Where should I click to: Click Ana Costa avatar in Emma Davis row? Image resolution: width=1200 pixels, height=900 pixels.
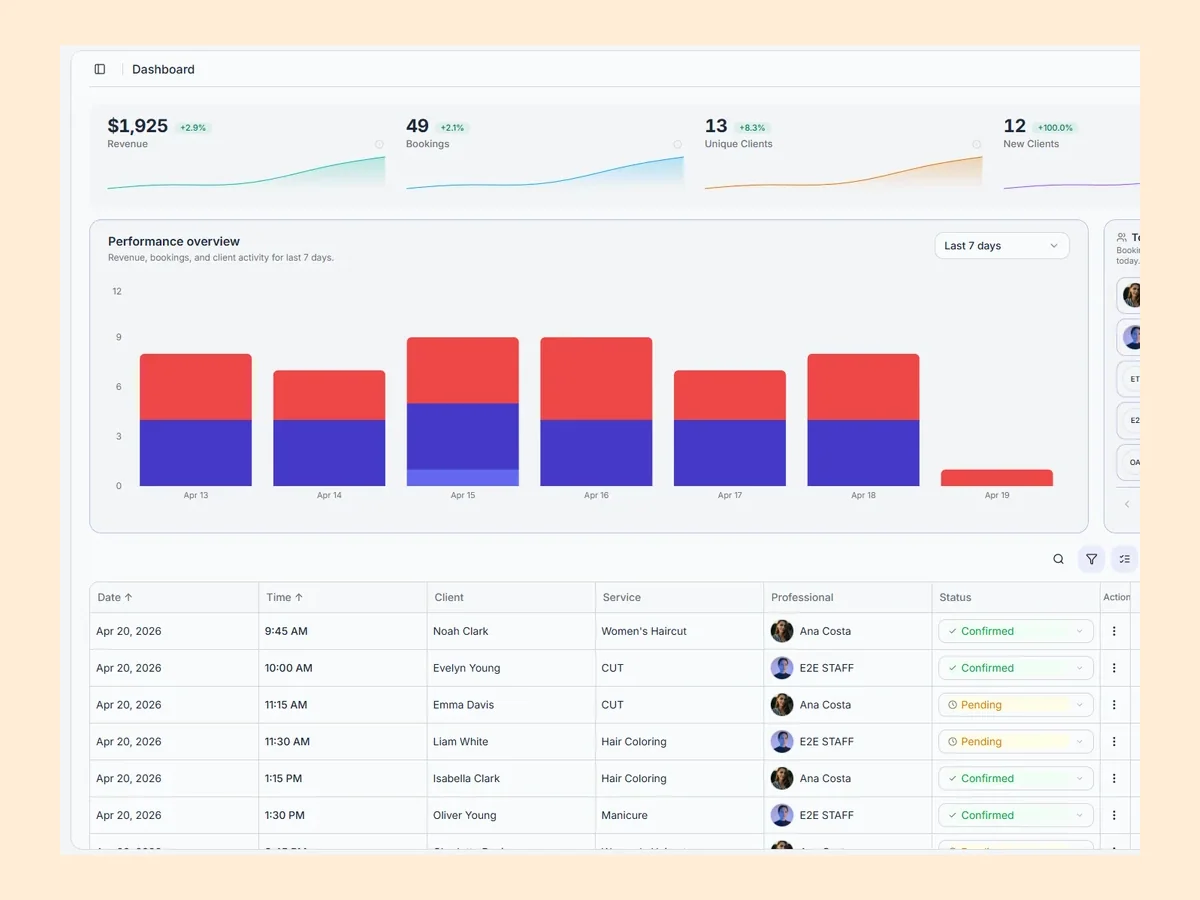pyautogui.click(x=782, y=705)
